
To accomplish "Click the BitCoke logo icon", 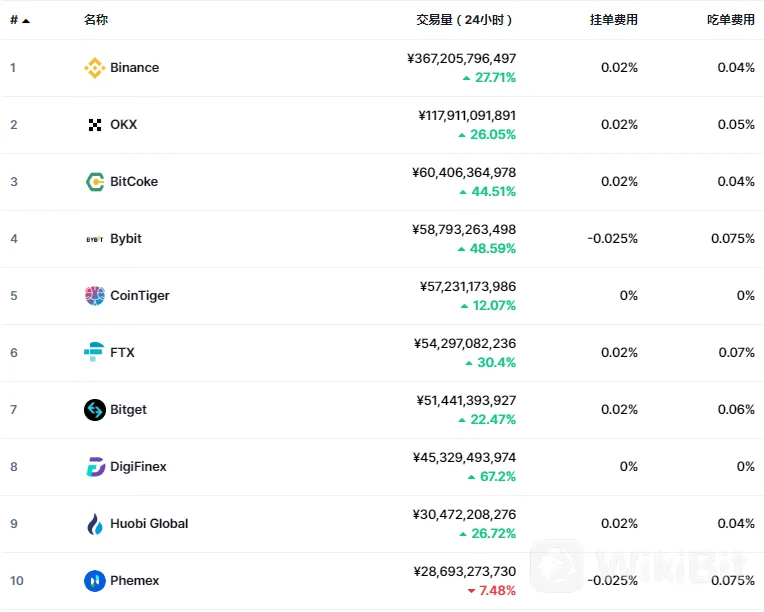I will pos(95,182).
